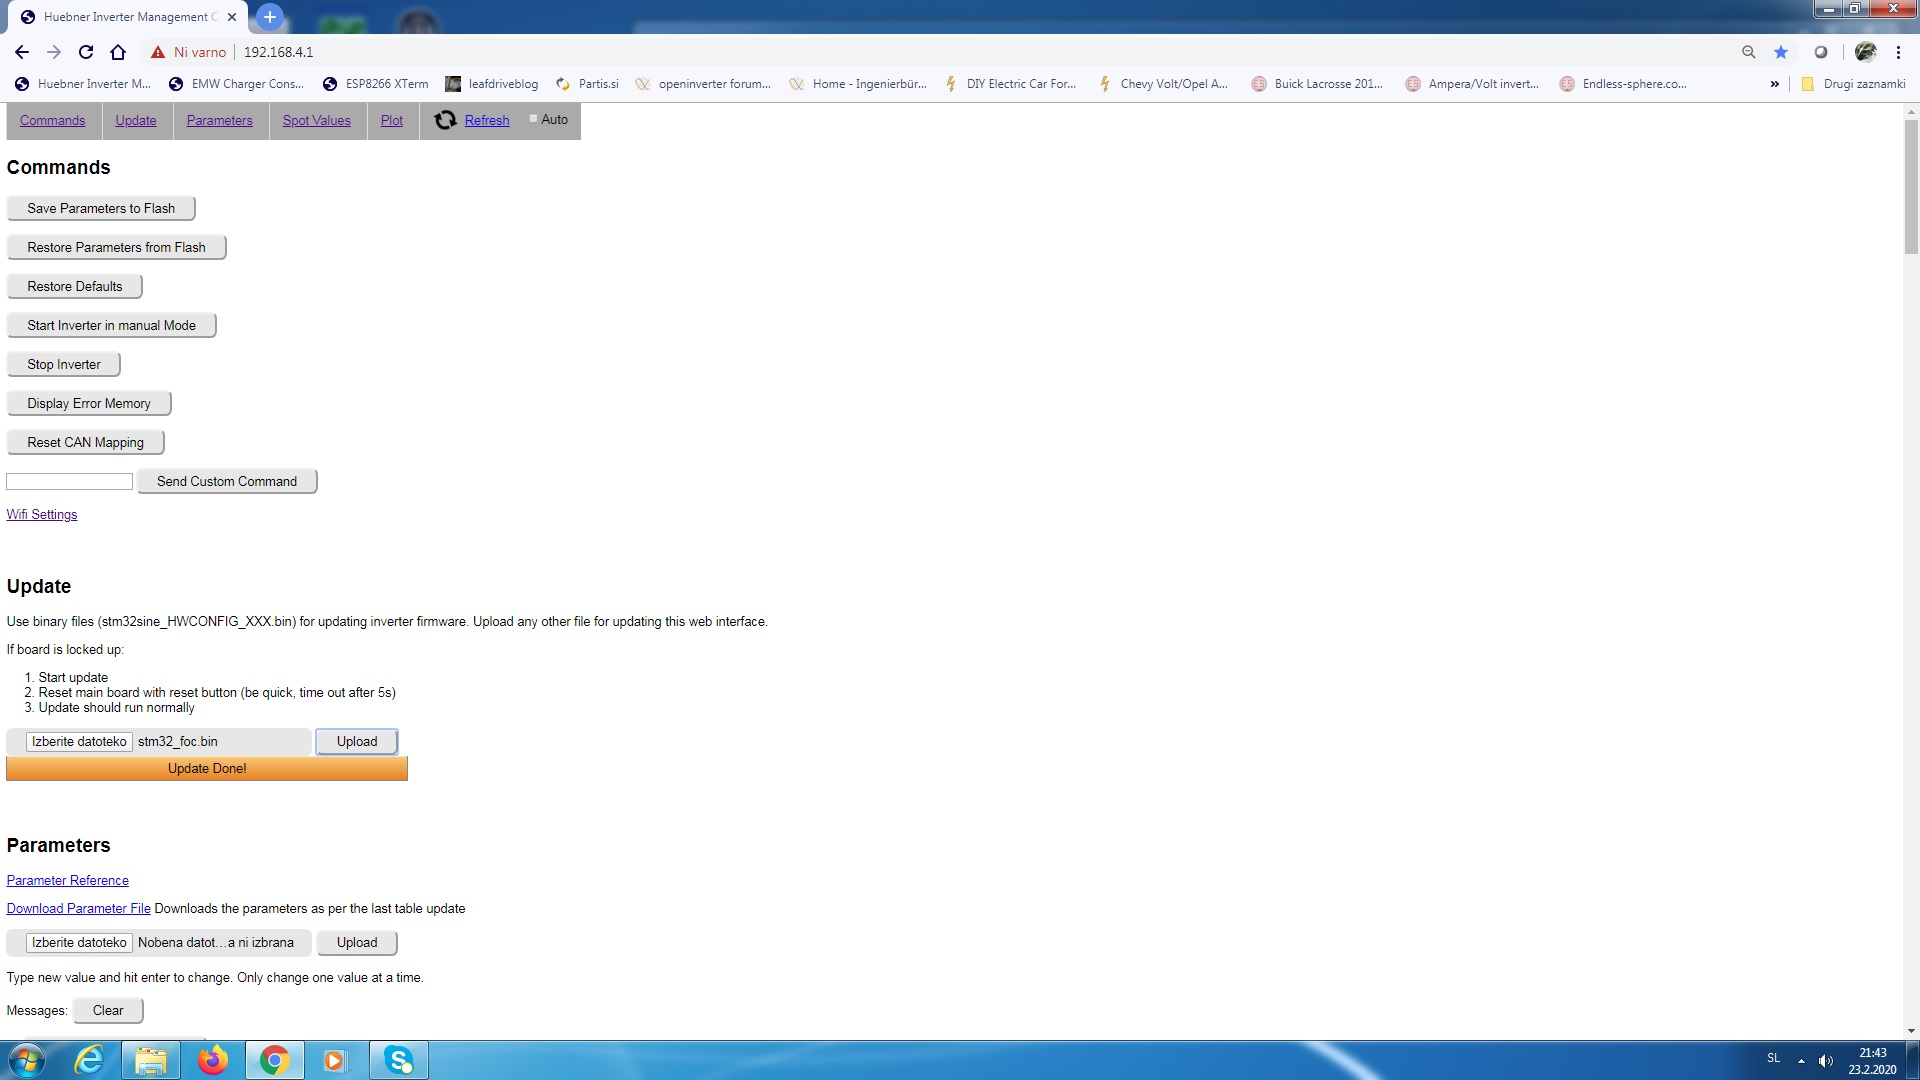The height and width of the screenshot is (1080, 1920).
Task: Expand the hidden bookmarks chevron
Action: click(1775, 84)
